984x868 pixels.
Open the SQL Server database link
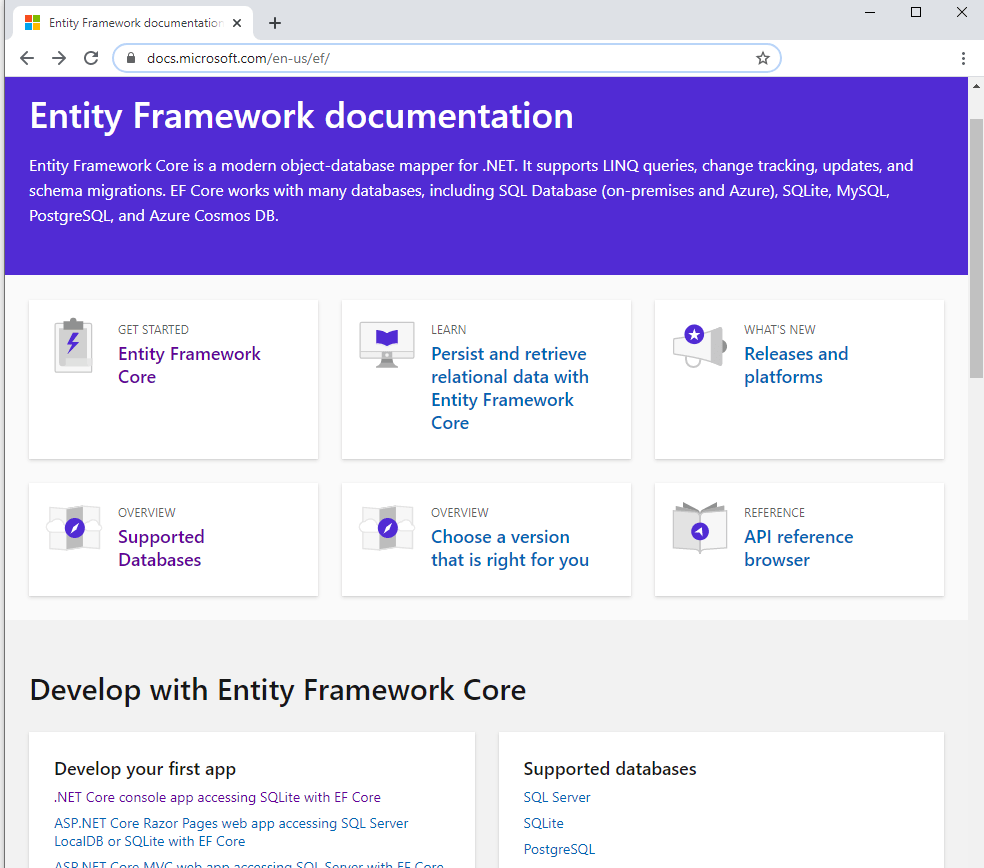pyautogui.click(x=557, y=797)
